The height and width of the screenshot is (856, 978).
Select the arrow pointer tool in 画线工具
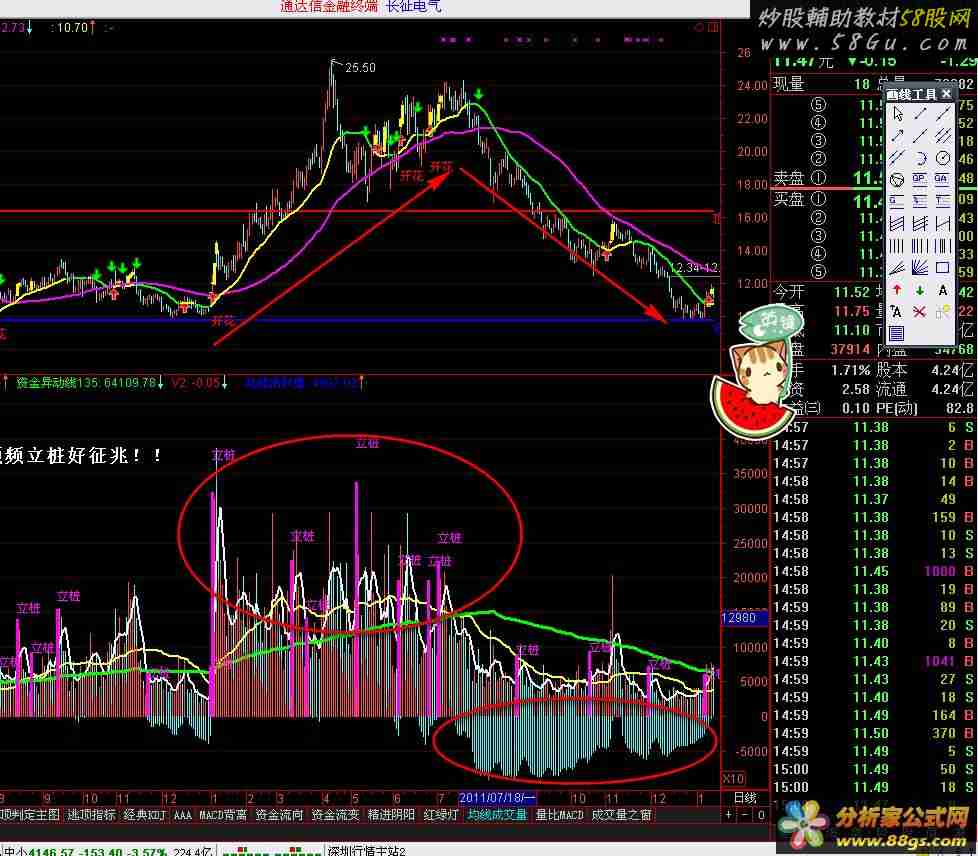pos(897,114)
